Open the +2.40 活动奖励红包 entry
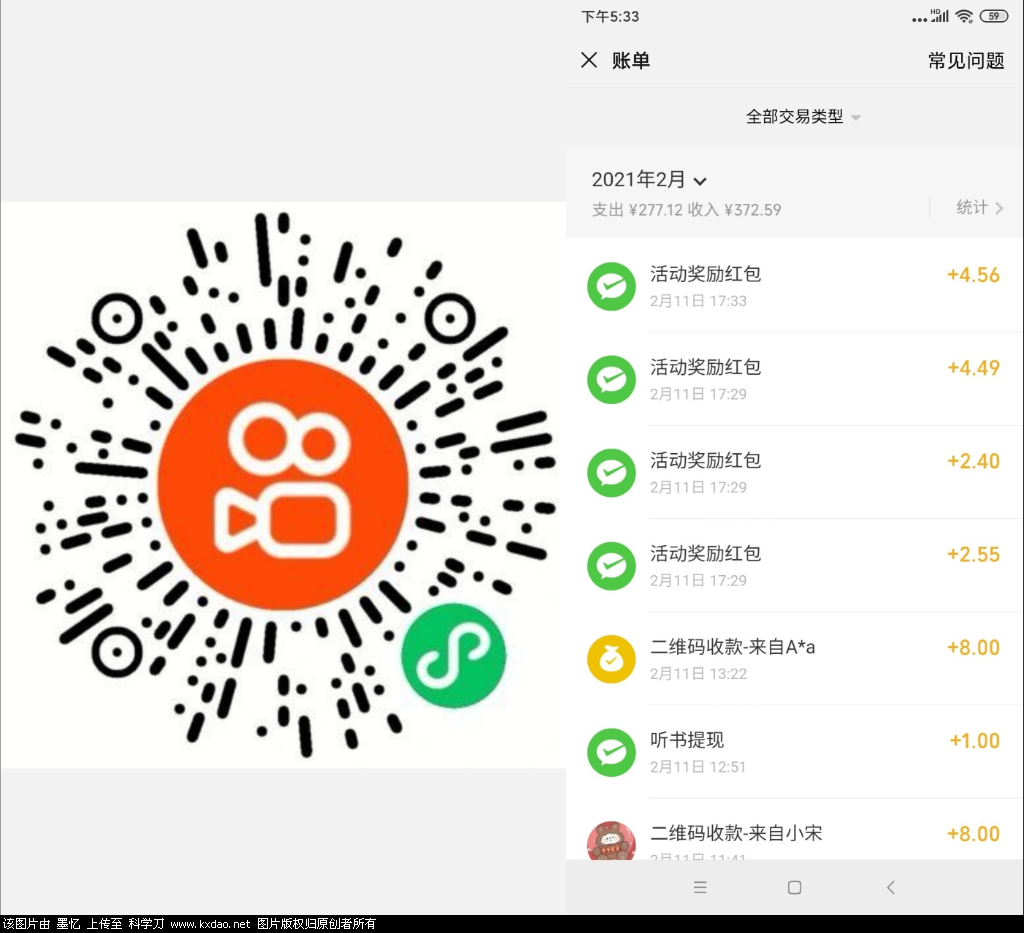This screenshot has width=1024, height=933. (x=794, y=473)
